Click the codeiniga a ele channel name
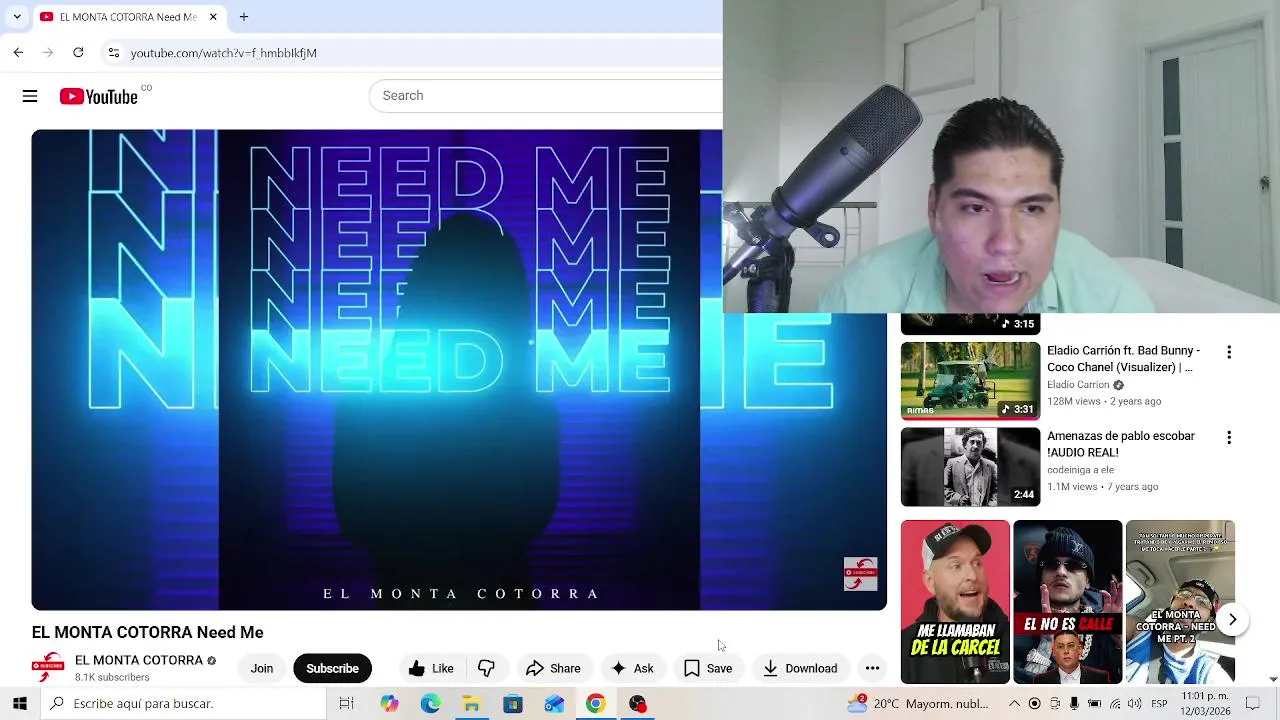The height and width of the screenshot is (720, 1280). 1080,470
